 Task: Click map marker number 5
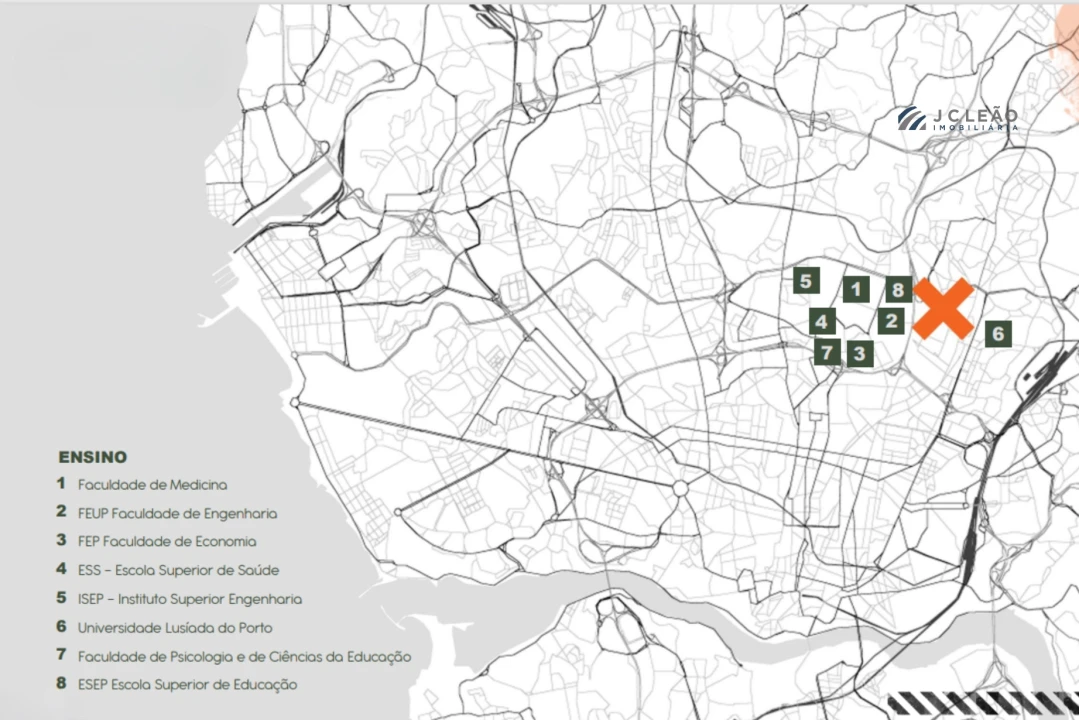pos(807,281)
